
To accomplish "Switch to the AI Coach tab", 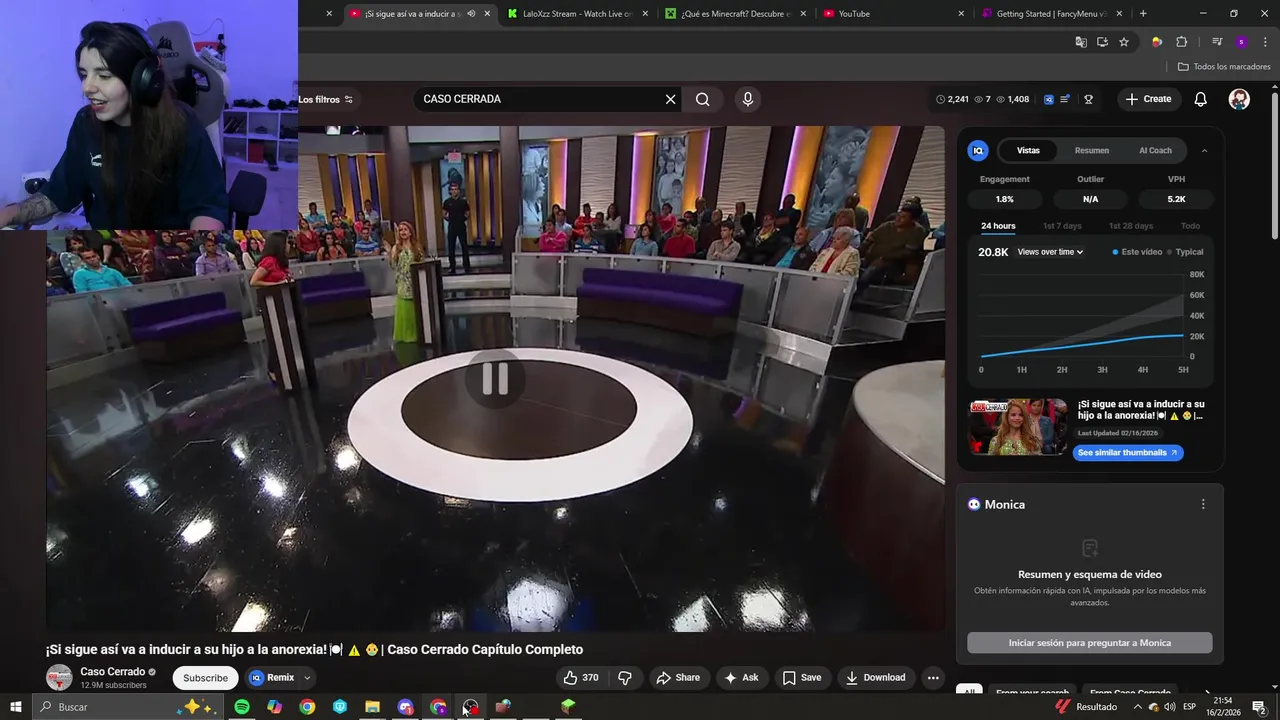I will 1155,150.
